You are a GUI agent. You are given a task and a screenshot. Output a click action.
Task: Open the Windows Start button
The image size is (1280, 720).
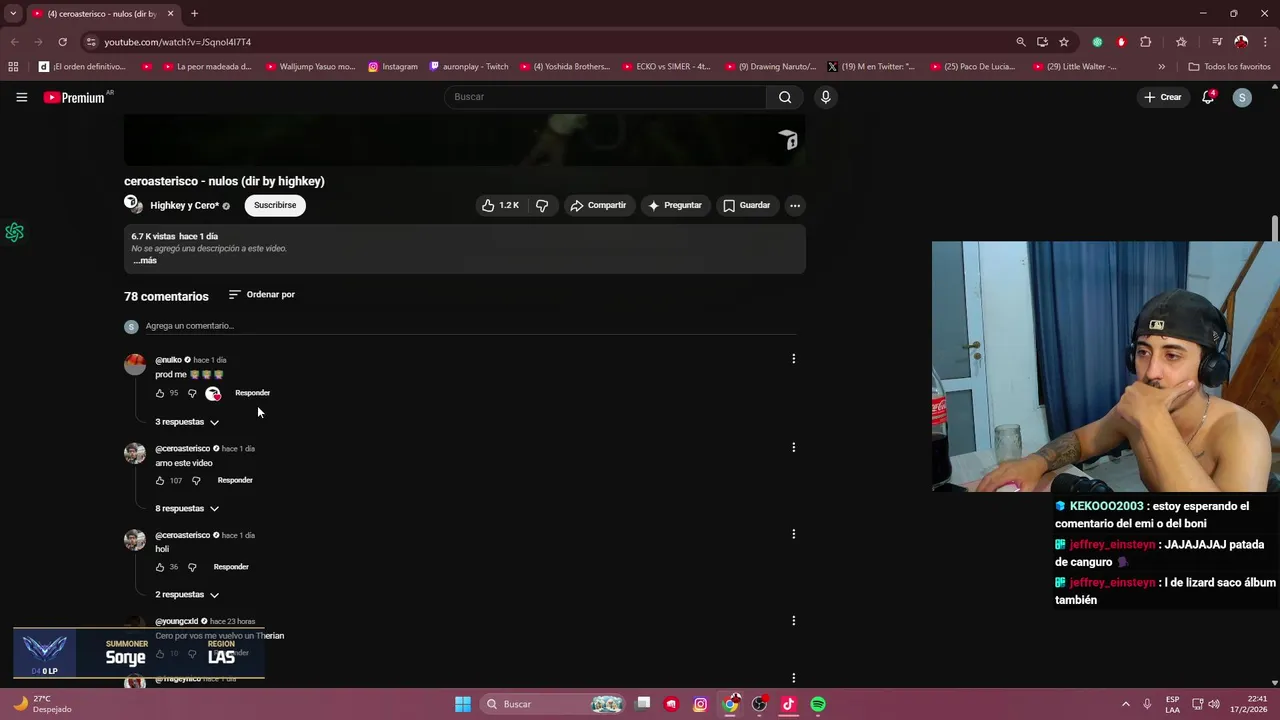coord(463,704)
